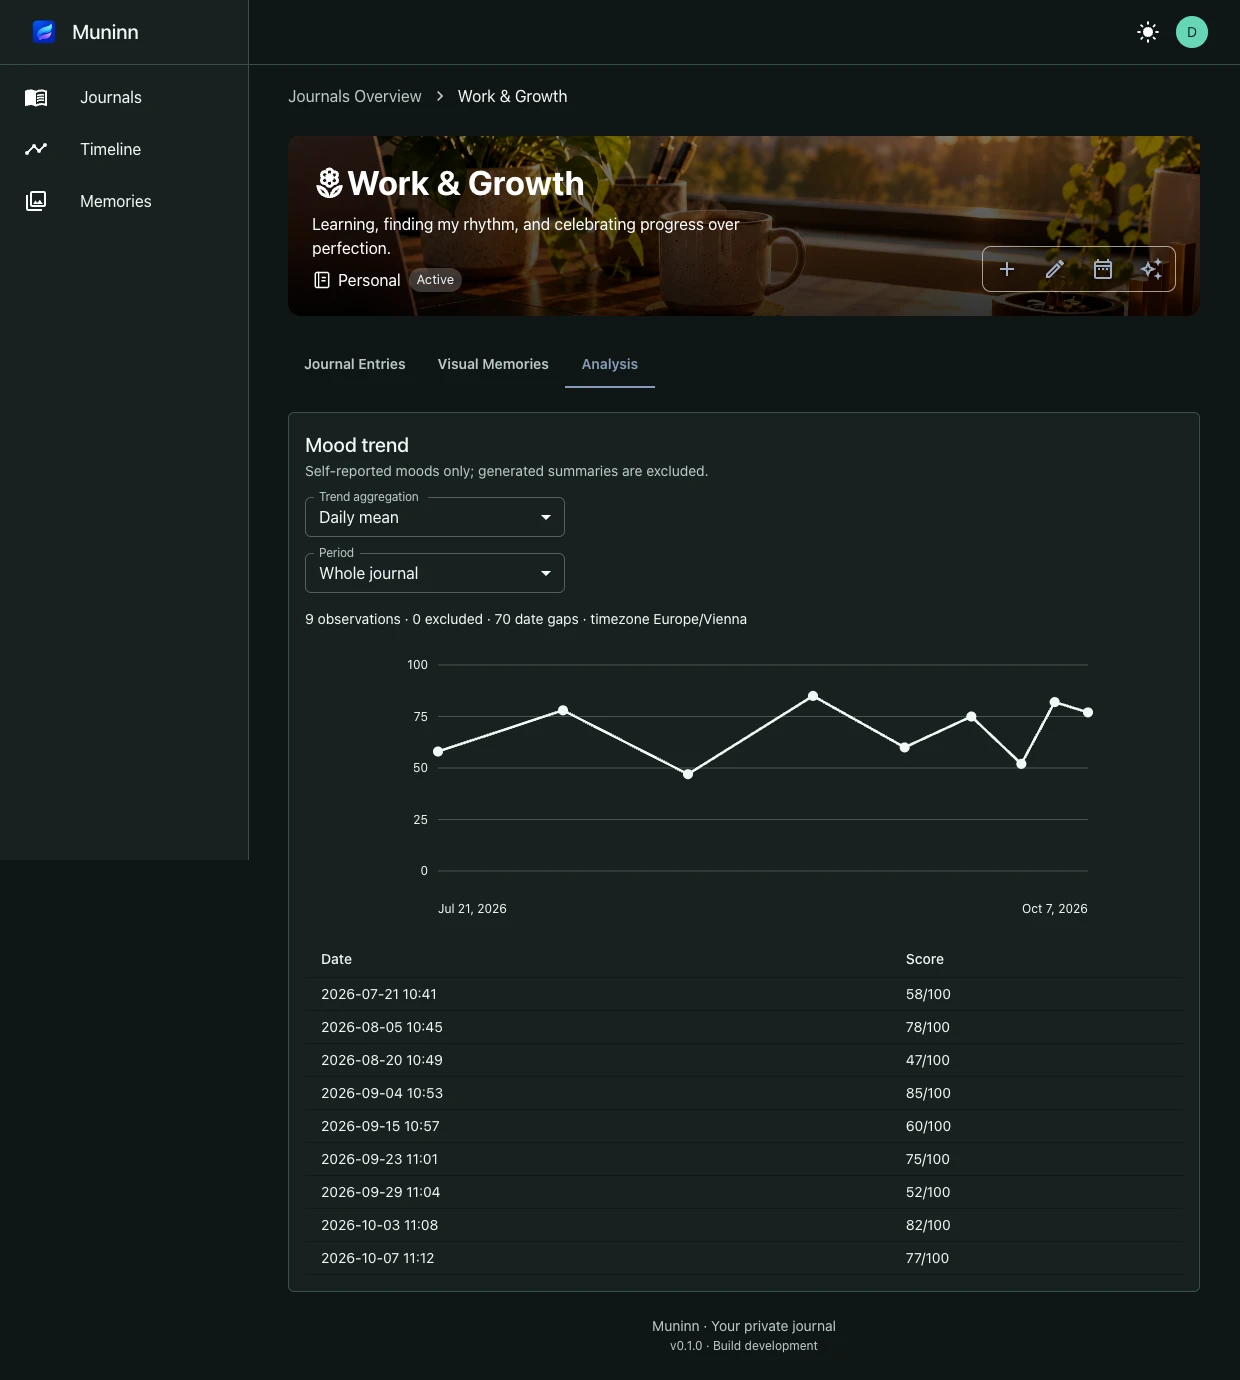
Task: Open the Timeline sidebar icon
Action: click(36, 149)
